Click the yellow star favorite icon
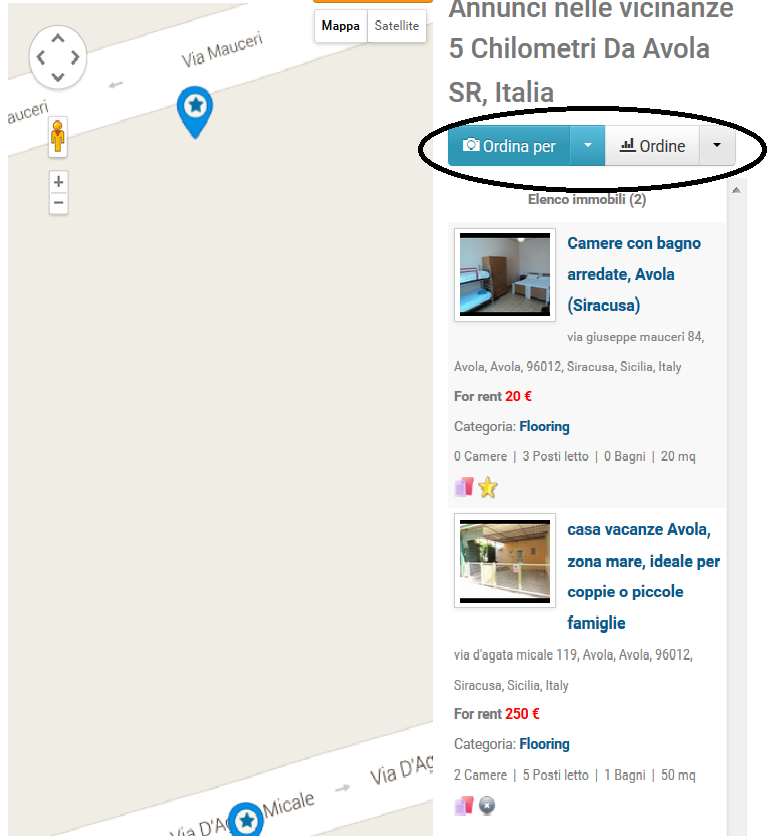Image resolution: width=767 pixels, height=836 pixels. (488, 487)
